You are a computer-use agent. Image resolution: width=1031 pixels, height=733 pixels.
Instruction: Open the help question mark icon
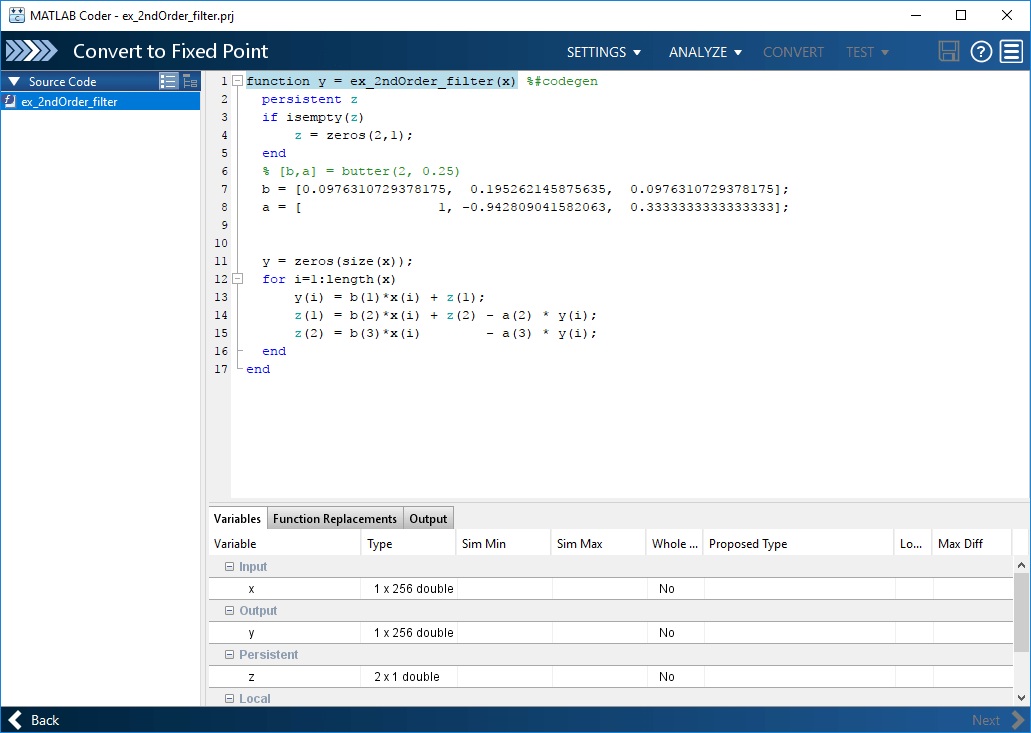point(980,51)
